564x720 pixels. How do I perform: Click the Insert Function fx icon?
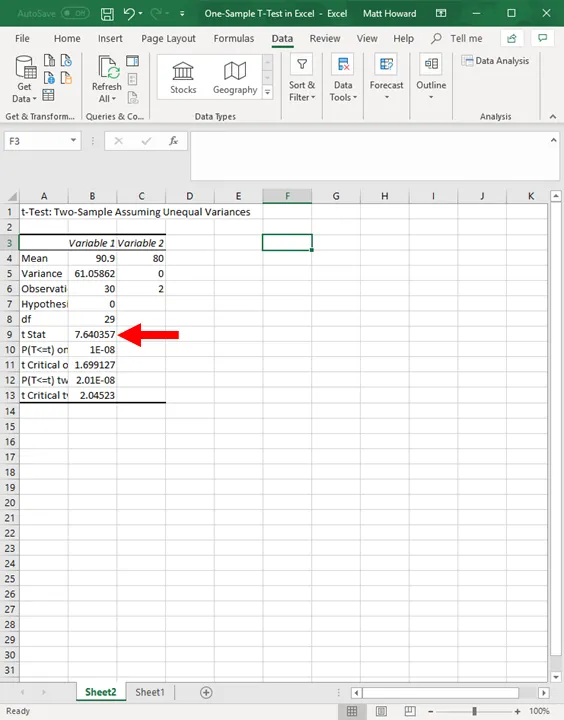174,141
